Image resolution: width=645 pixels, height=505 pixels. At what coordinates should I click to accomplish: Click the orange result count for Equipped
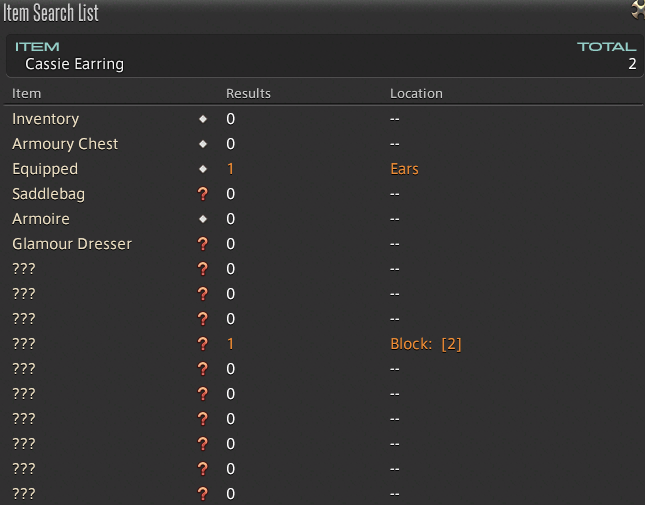(x=230, y=169)
